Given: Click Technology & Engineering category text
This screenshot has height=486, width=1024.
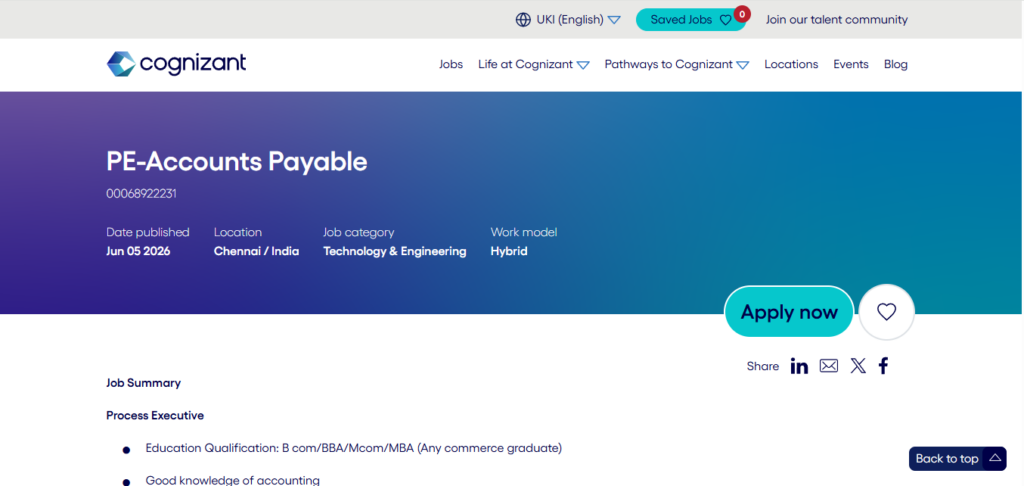Looking at the screenshot, I should pos(394,251).
